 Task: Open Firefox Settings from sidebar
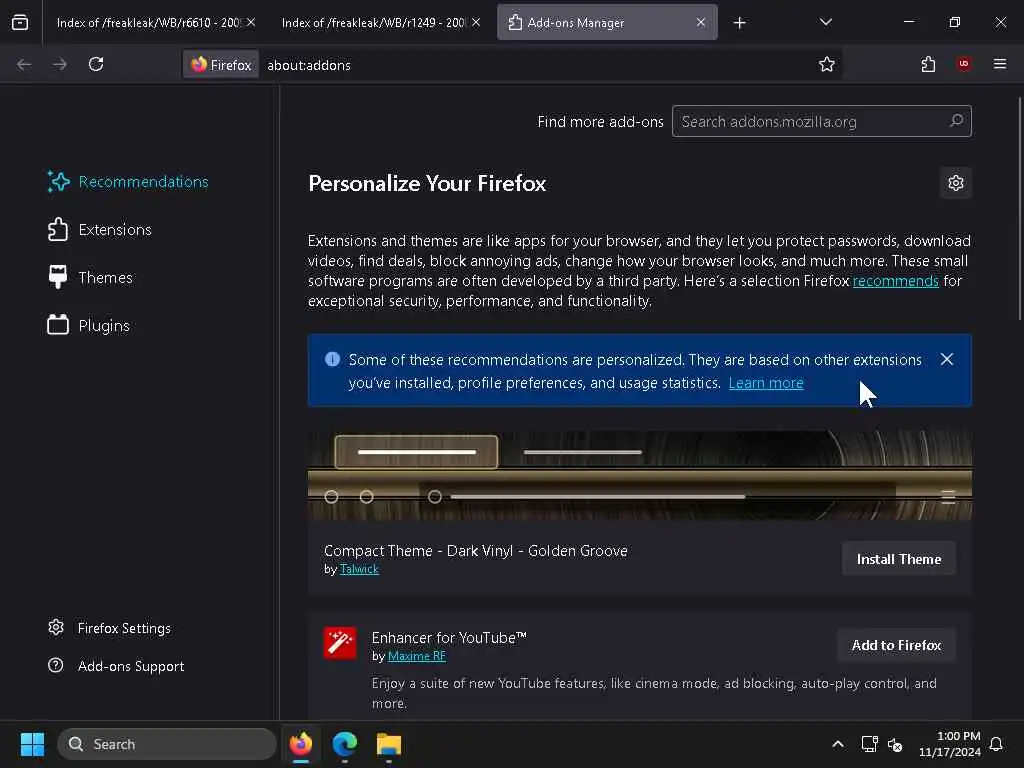110,628
